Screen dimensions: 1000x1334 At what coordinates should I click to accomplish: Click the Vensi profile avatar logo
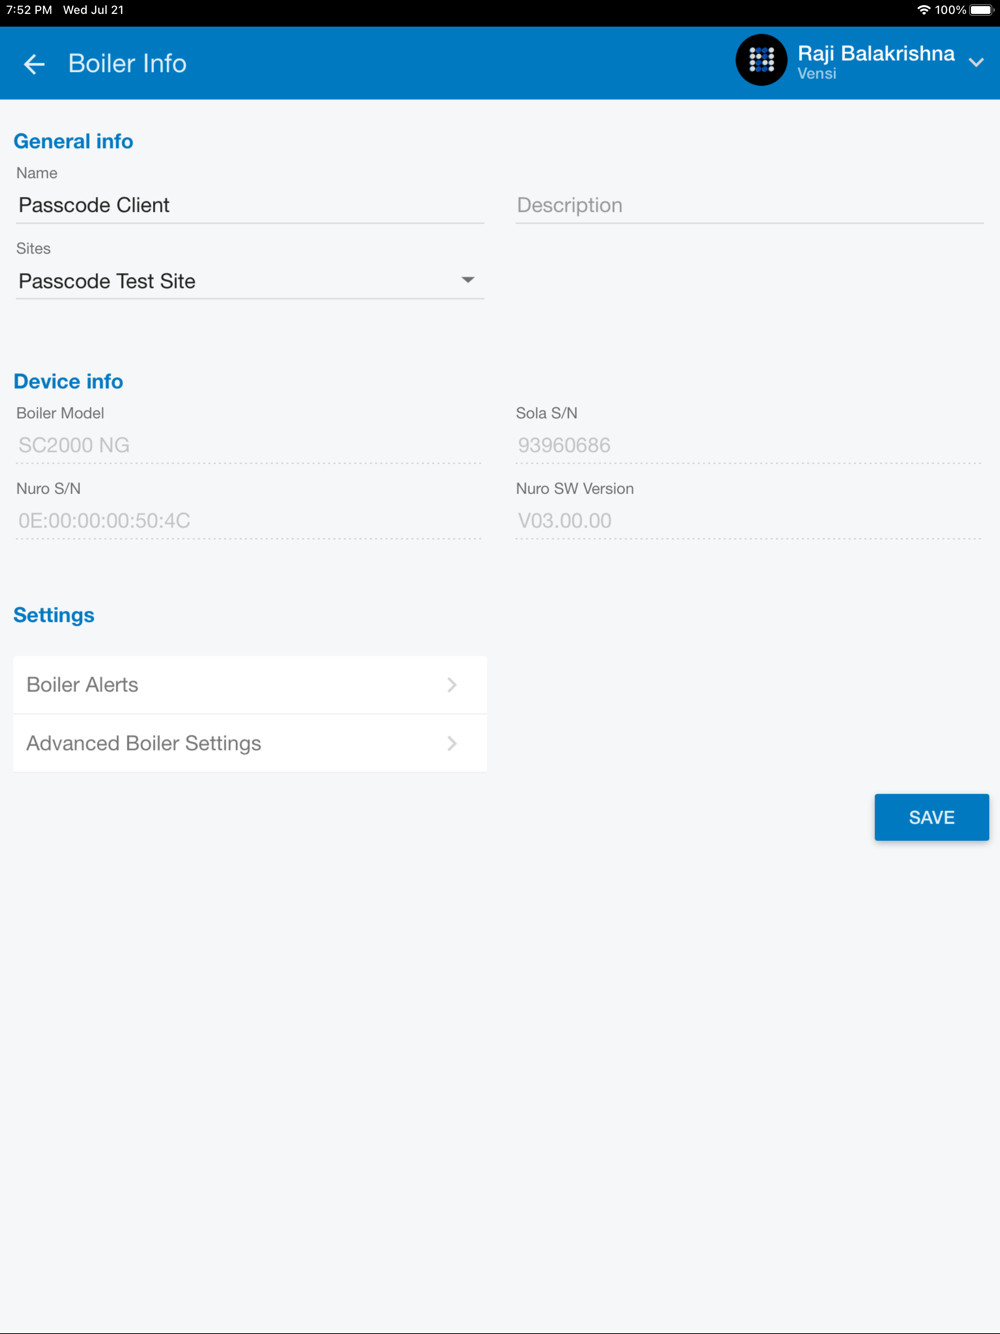click(761, 60)
